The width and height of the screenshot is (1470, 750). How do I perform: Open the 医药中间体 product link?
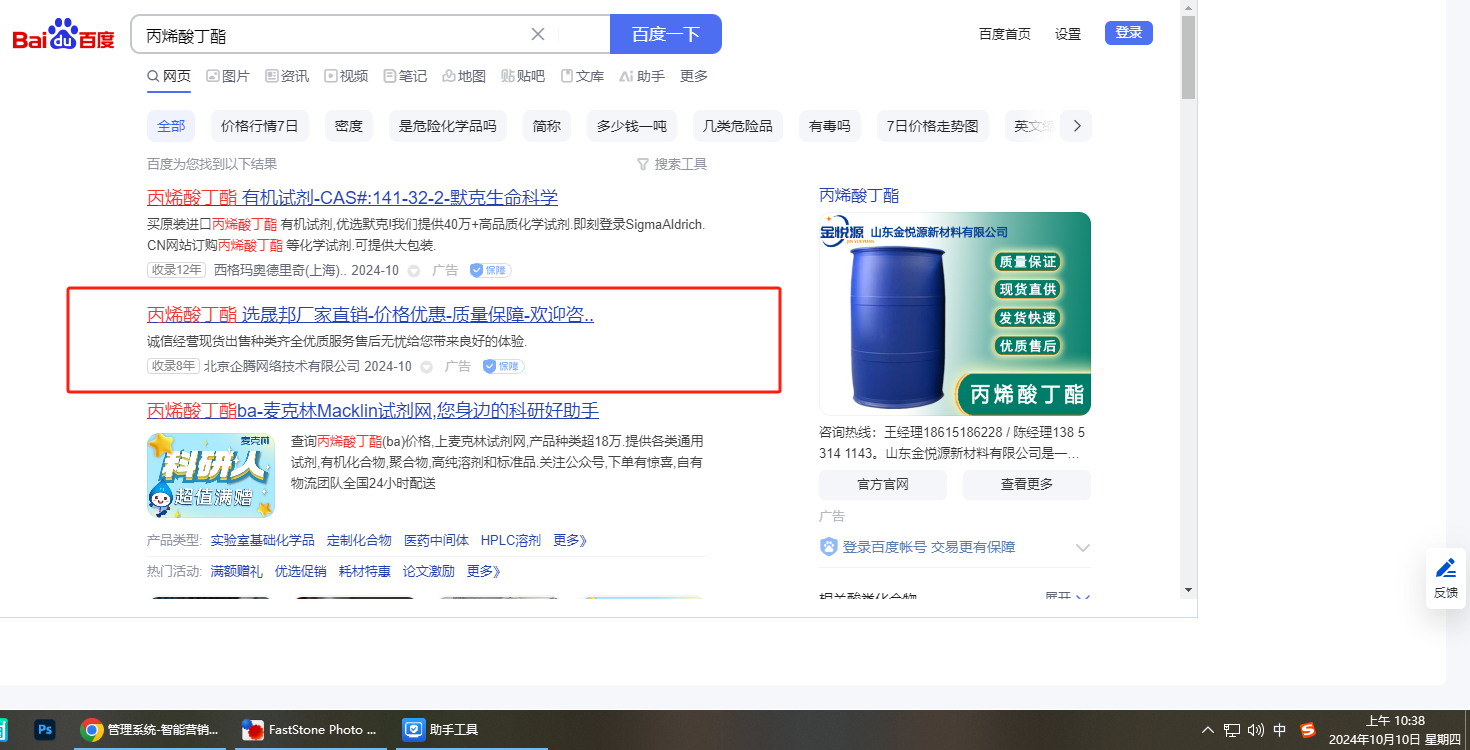click(x=436, y=540)
